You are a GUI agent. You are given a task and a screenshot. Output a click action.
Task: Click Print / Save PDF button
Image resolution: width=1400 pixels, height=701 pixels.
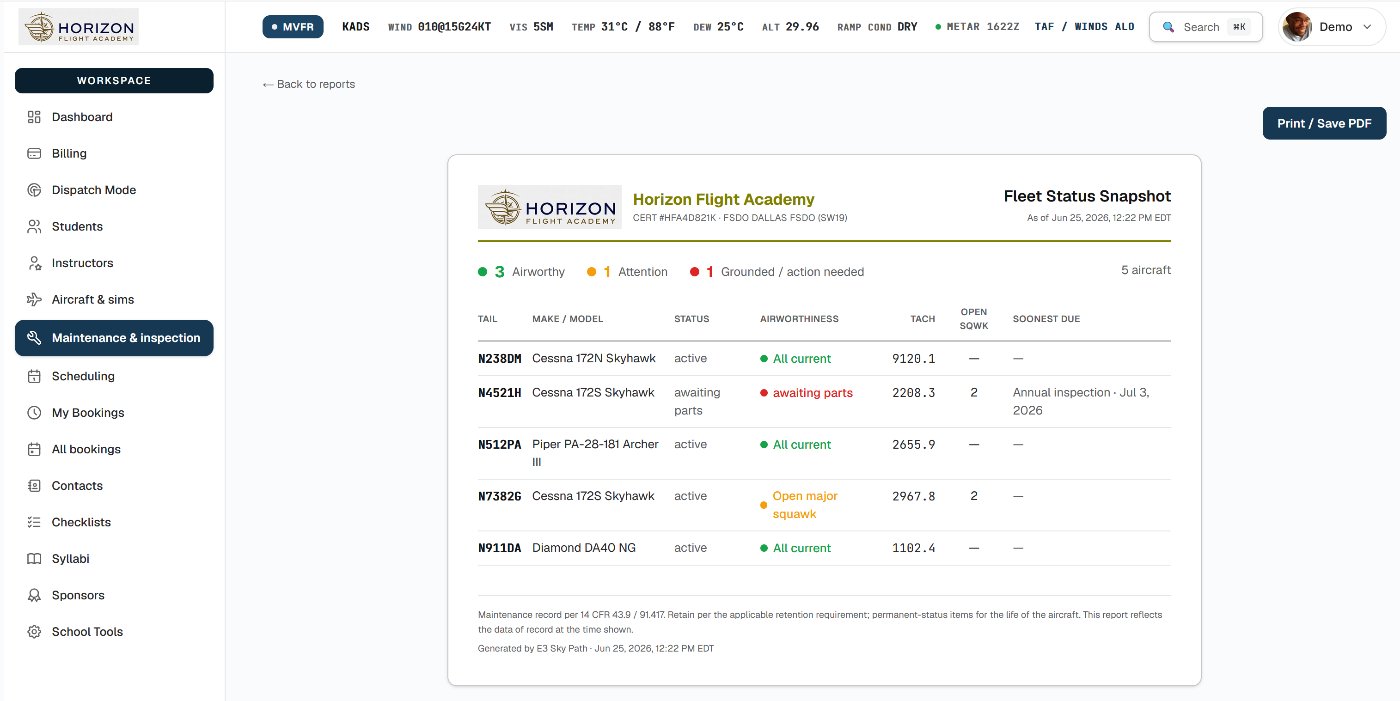pos(1324,123)
